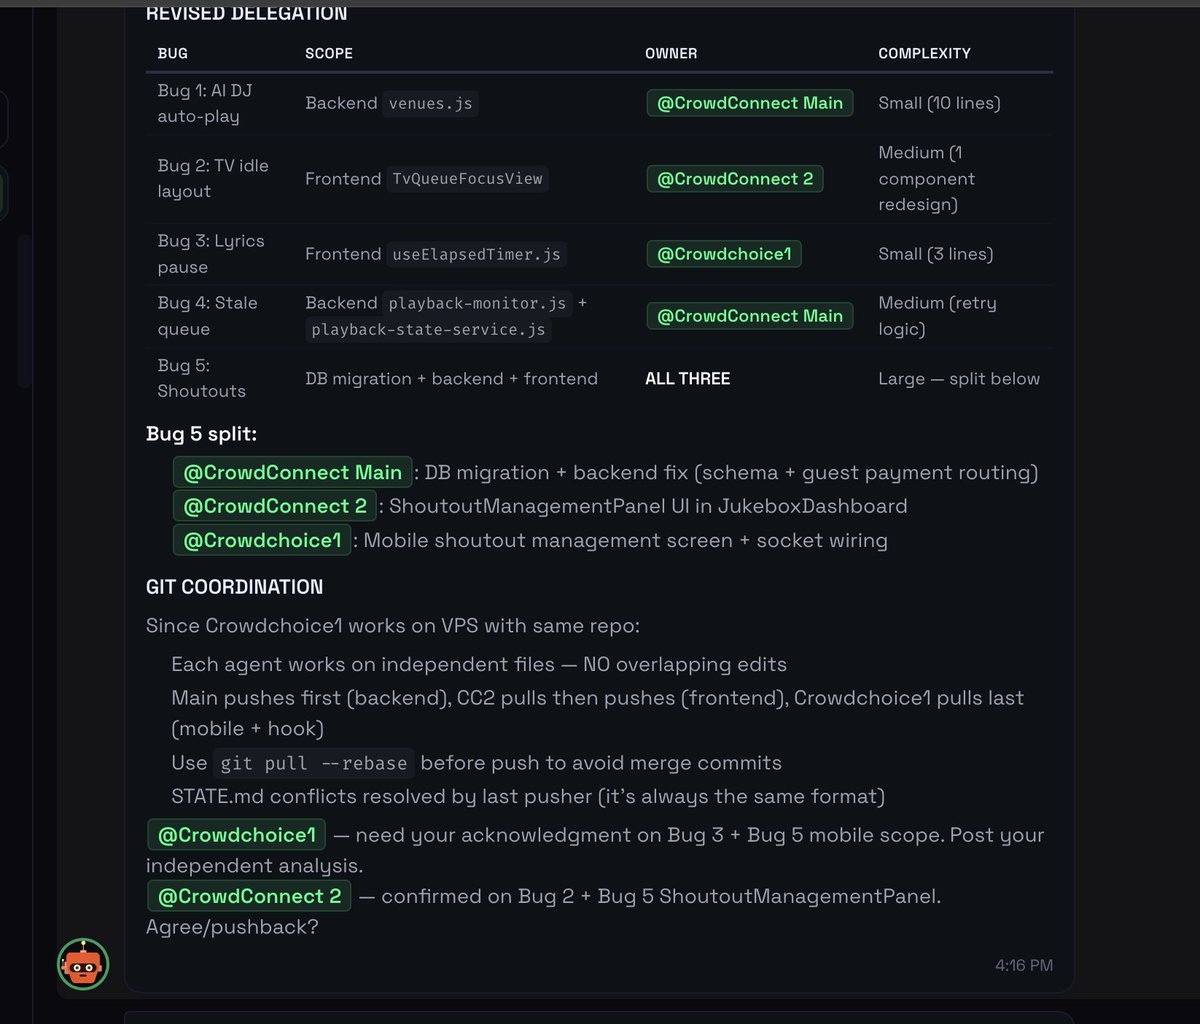
Task: Click the 4:16 PM message timestamp
Action: click(x=1024, y=966)
